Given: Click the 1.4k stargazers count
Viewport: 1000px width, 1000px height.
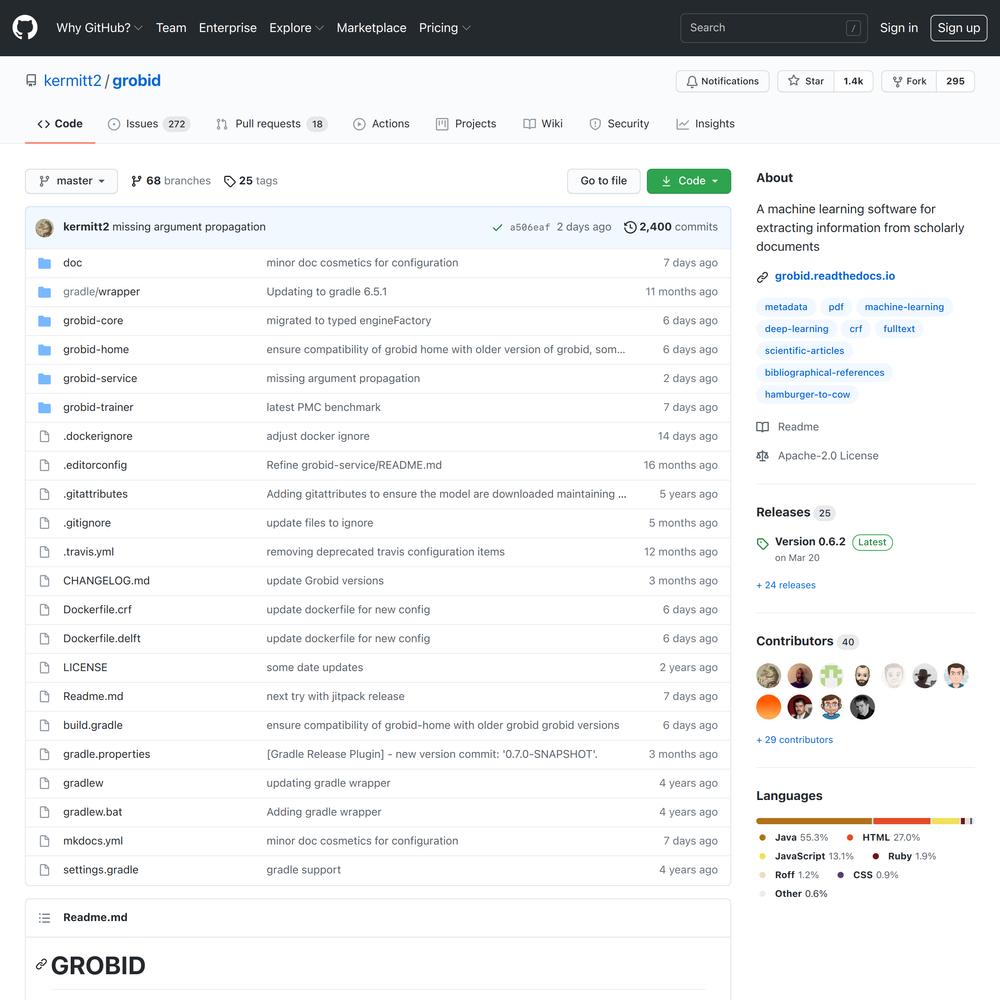Looking at the screenshot, I should coord(853,81).
